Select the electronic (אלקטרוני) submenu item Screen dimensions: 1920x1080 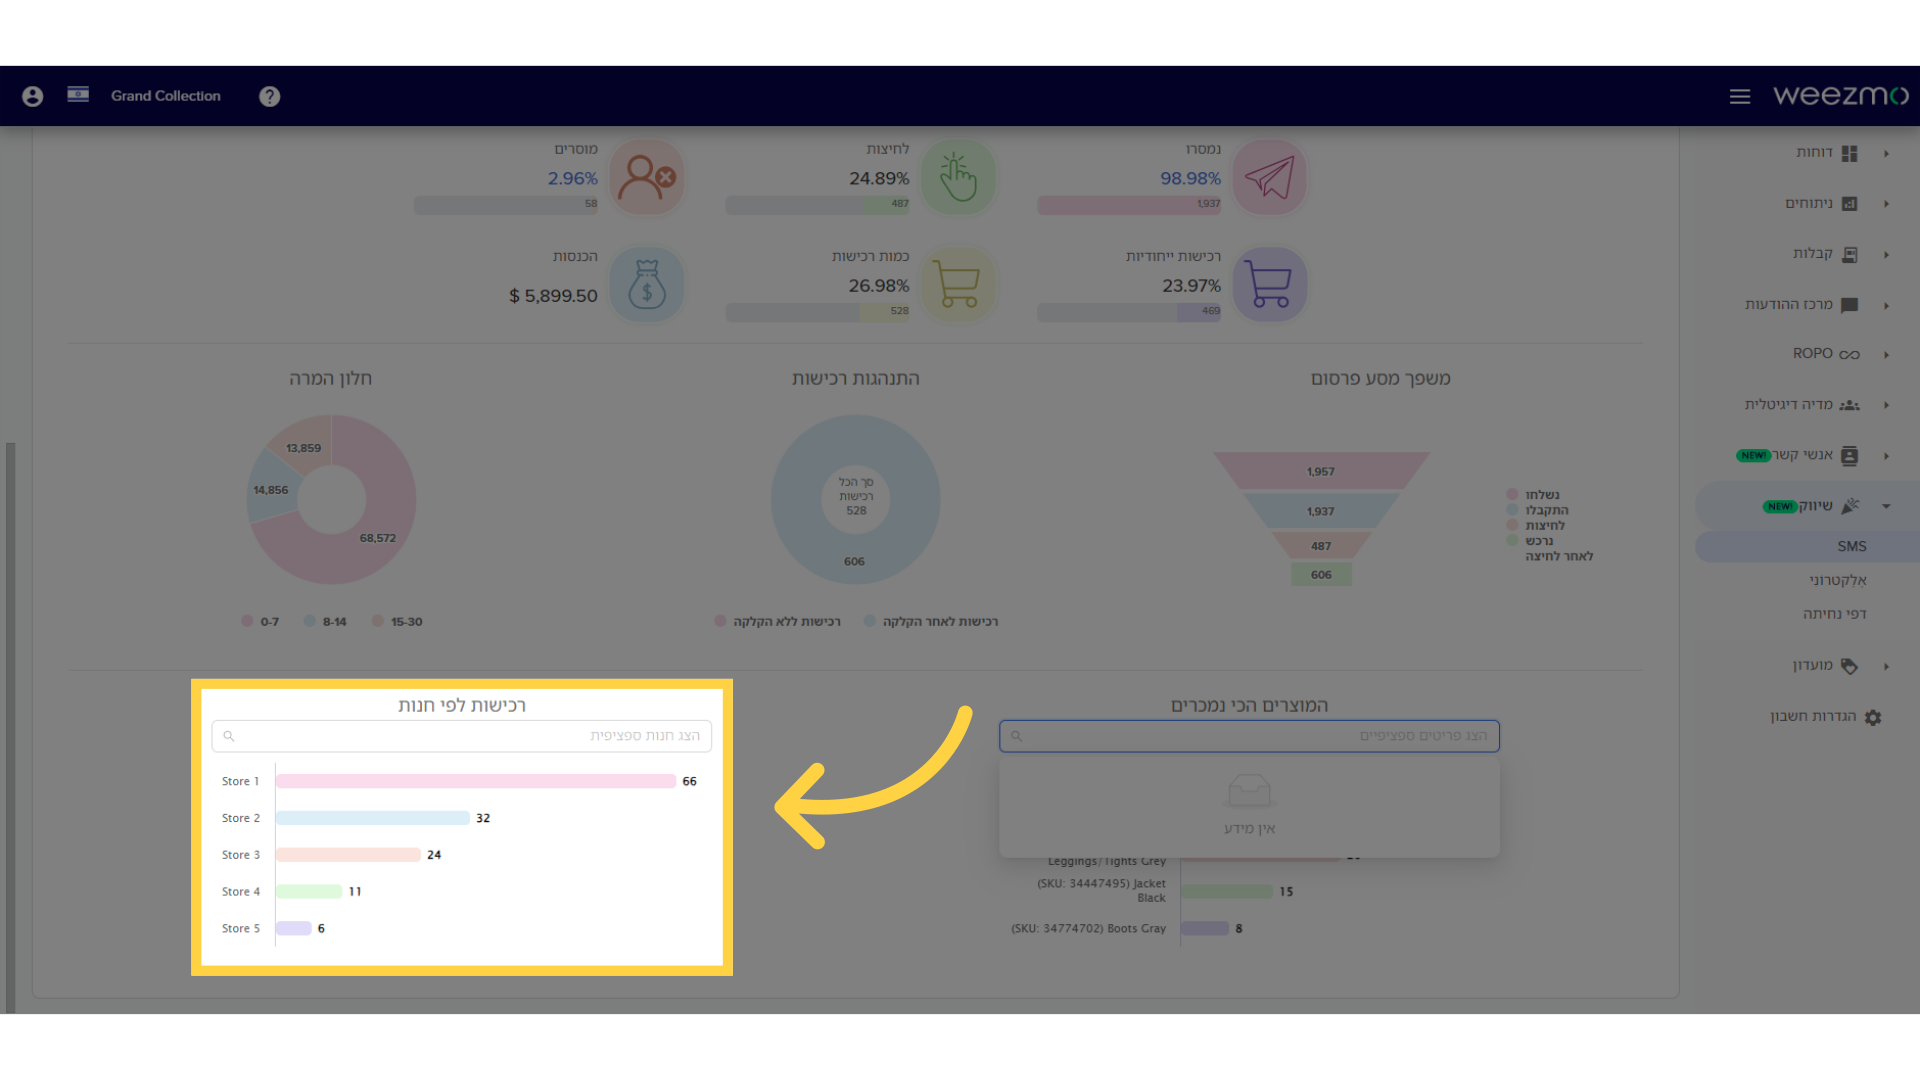1837,580
